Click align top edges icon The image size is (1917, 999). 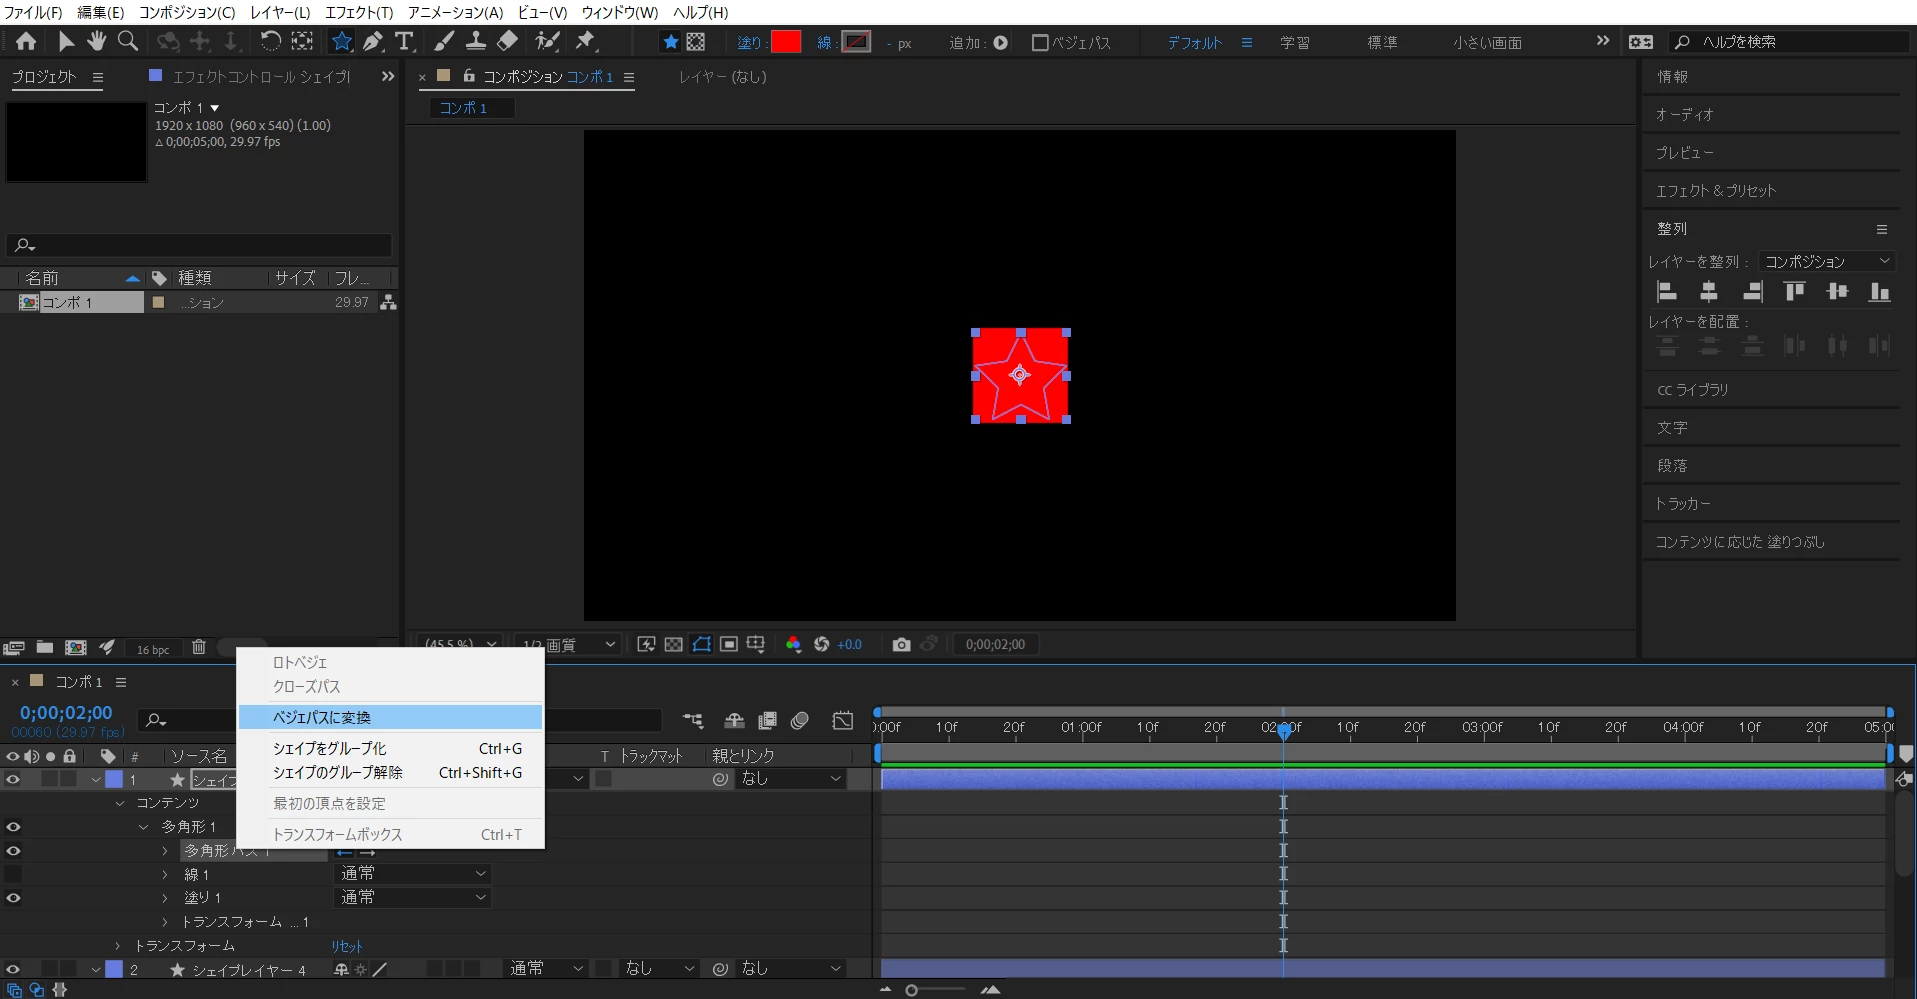coord(1795,292)
